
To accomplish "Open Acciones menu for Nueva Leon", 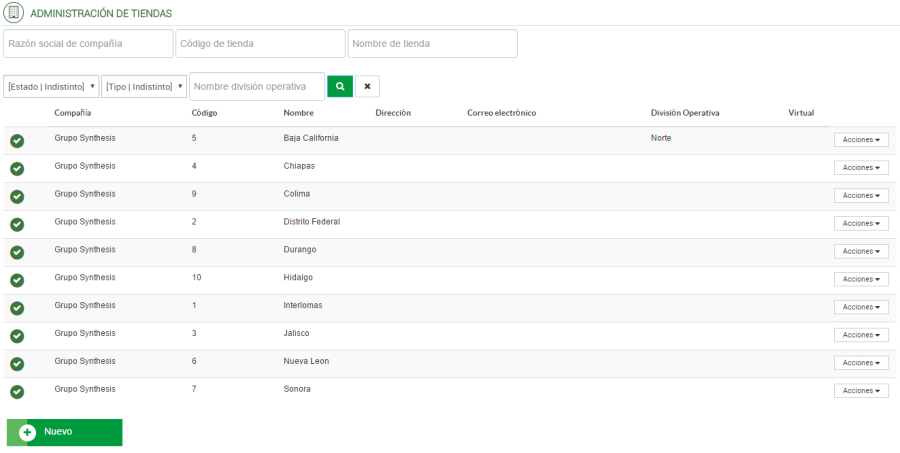I will (861, 363).
